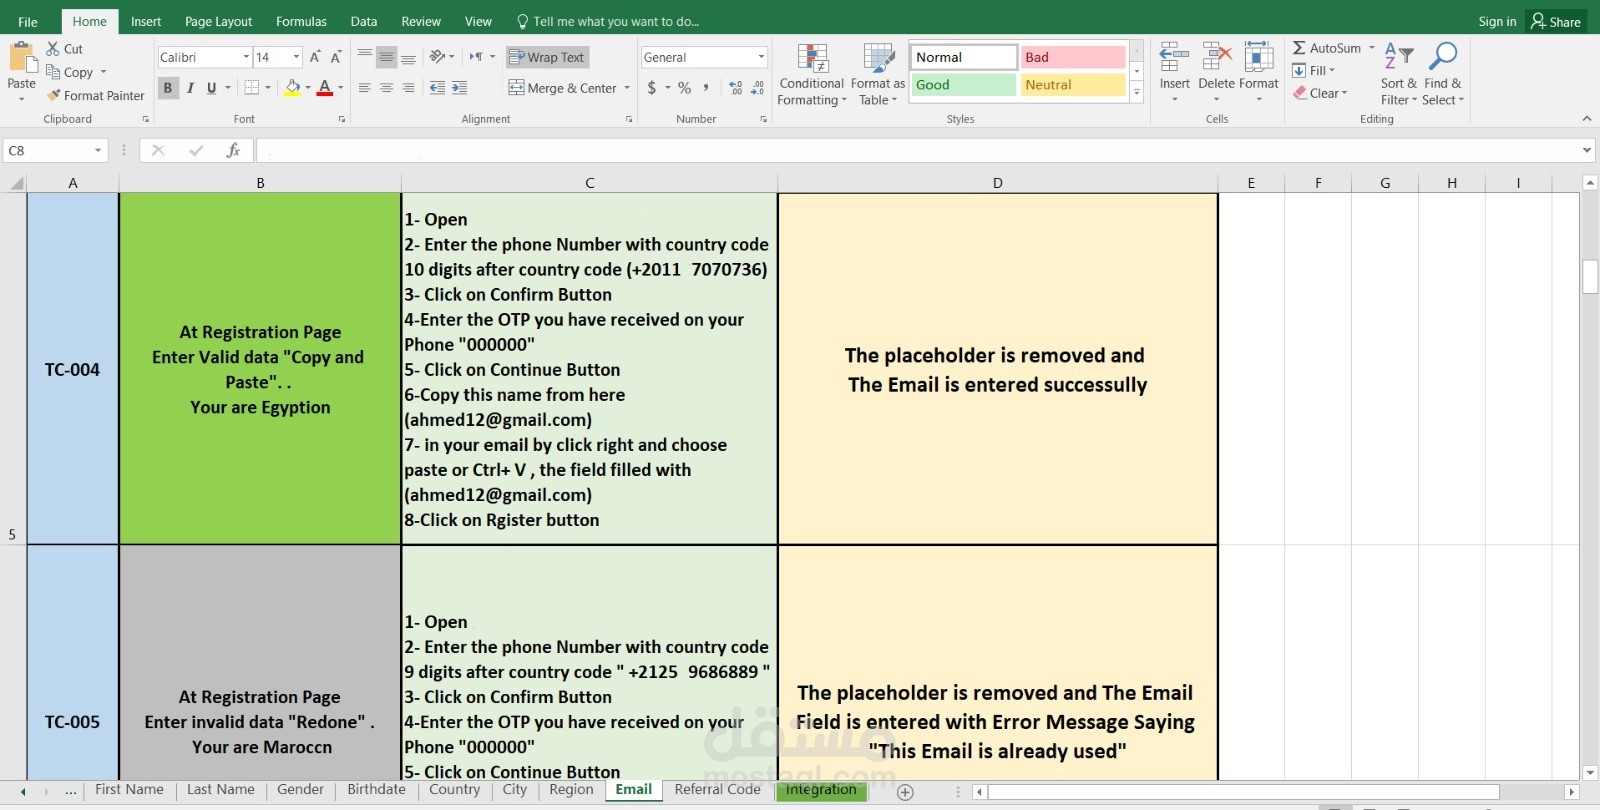The width and height of the screenshot is (1600, 810).
Task: Open the Name Box dropdown arrow
Action: point(98,150)
